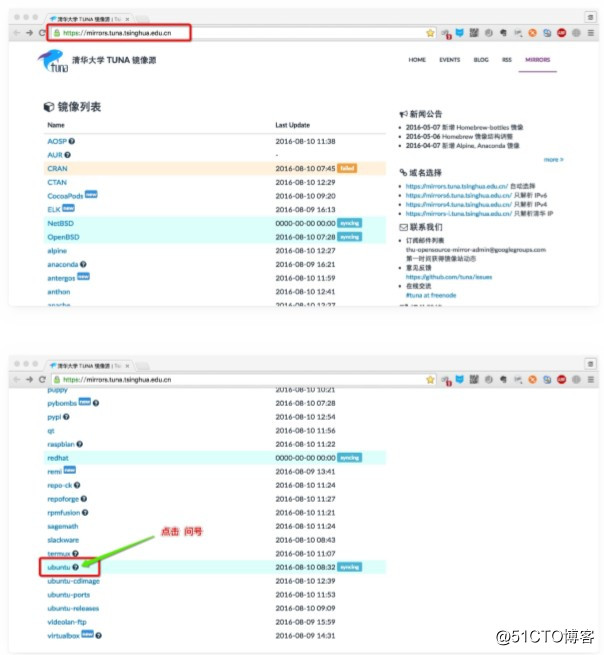
Task: Click the TUNA logo in the page header
Action: click(53, 61)
